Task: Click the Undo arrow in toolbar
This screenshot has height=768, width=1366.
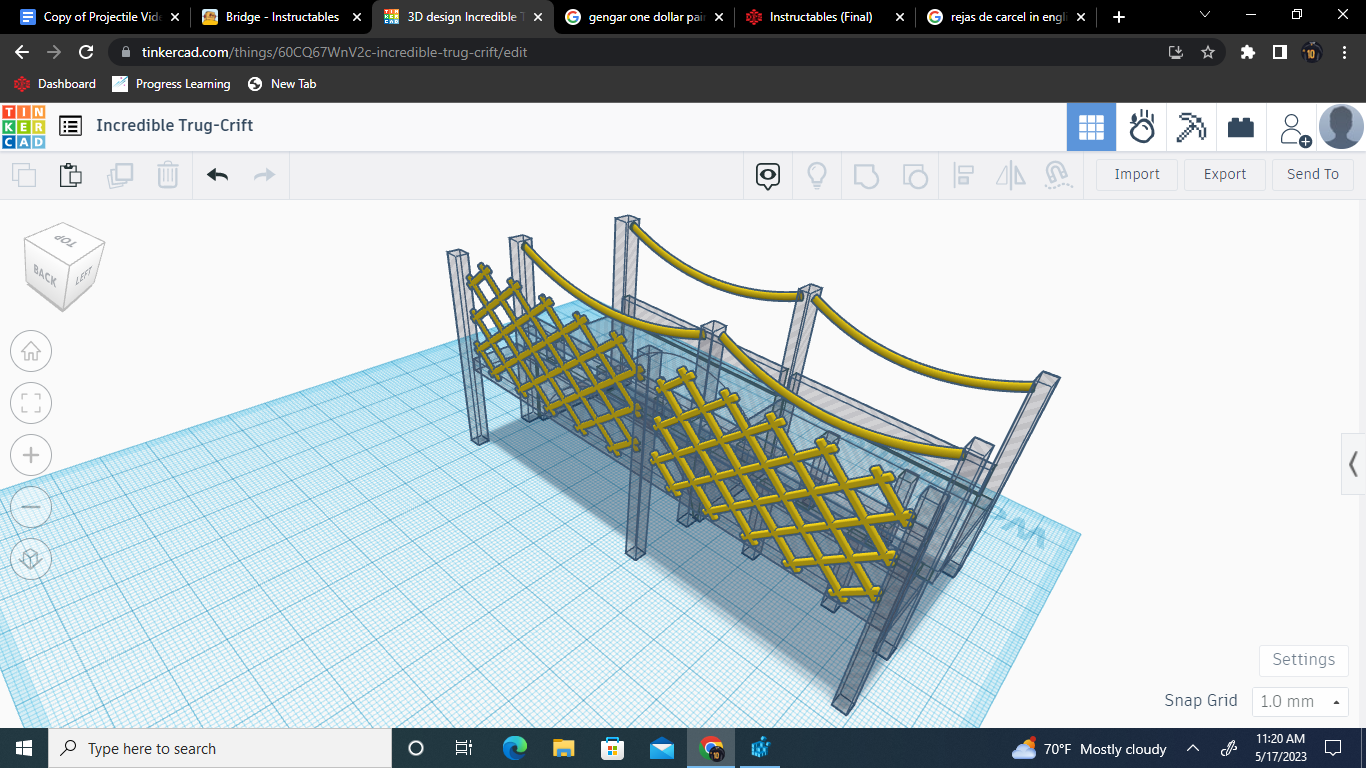Action: pos(217,175)
